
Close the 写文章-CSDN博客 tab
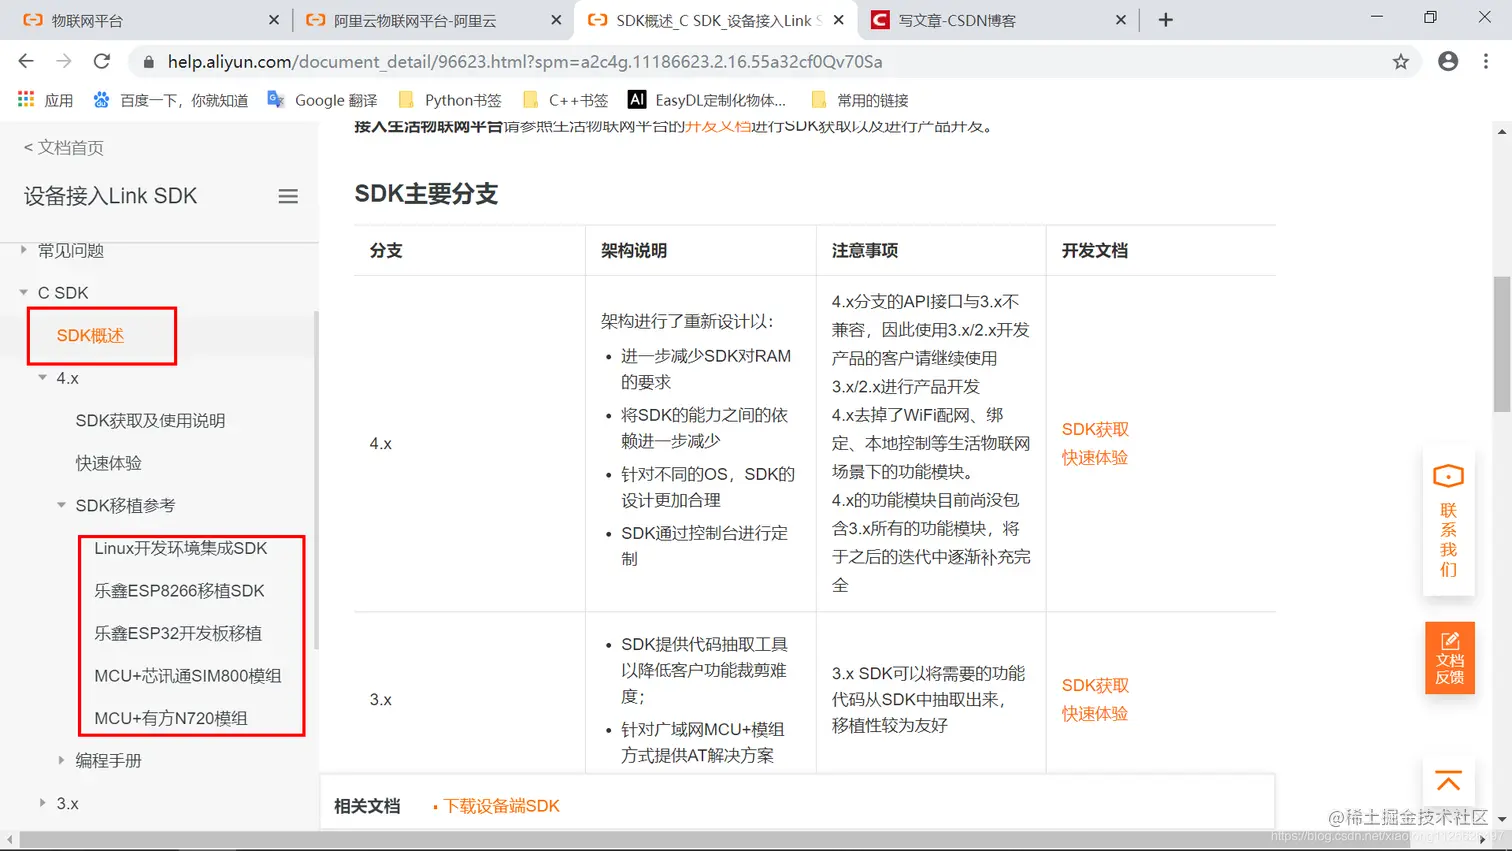(x=1120, y=20)
